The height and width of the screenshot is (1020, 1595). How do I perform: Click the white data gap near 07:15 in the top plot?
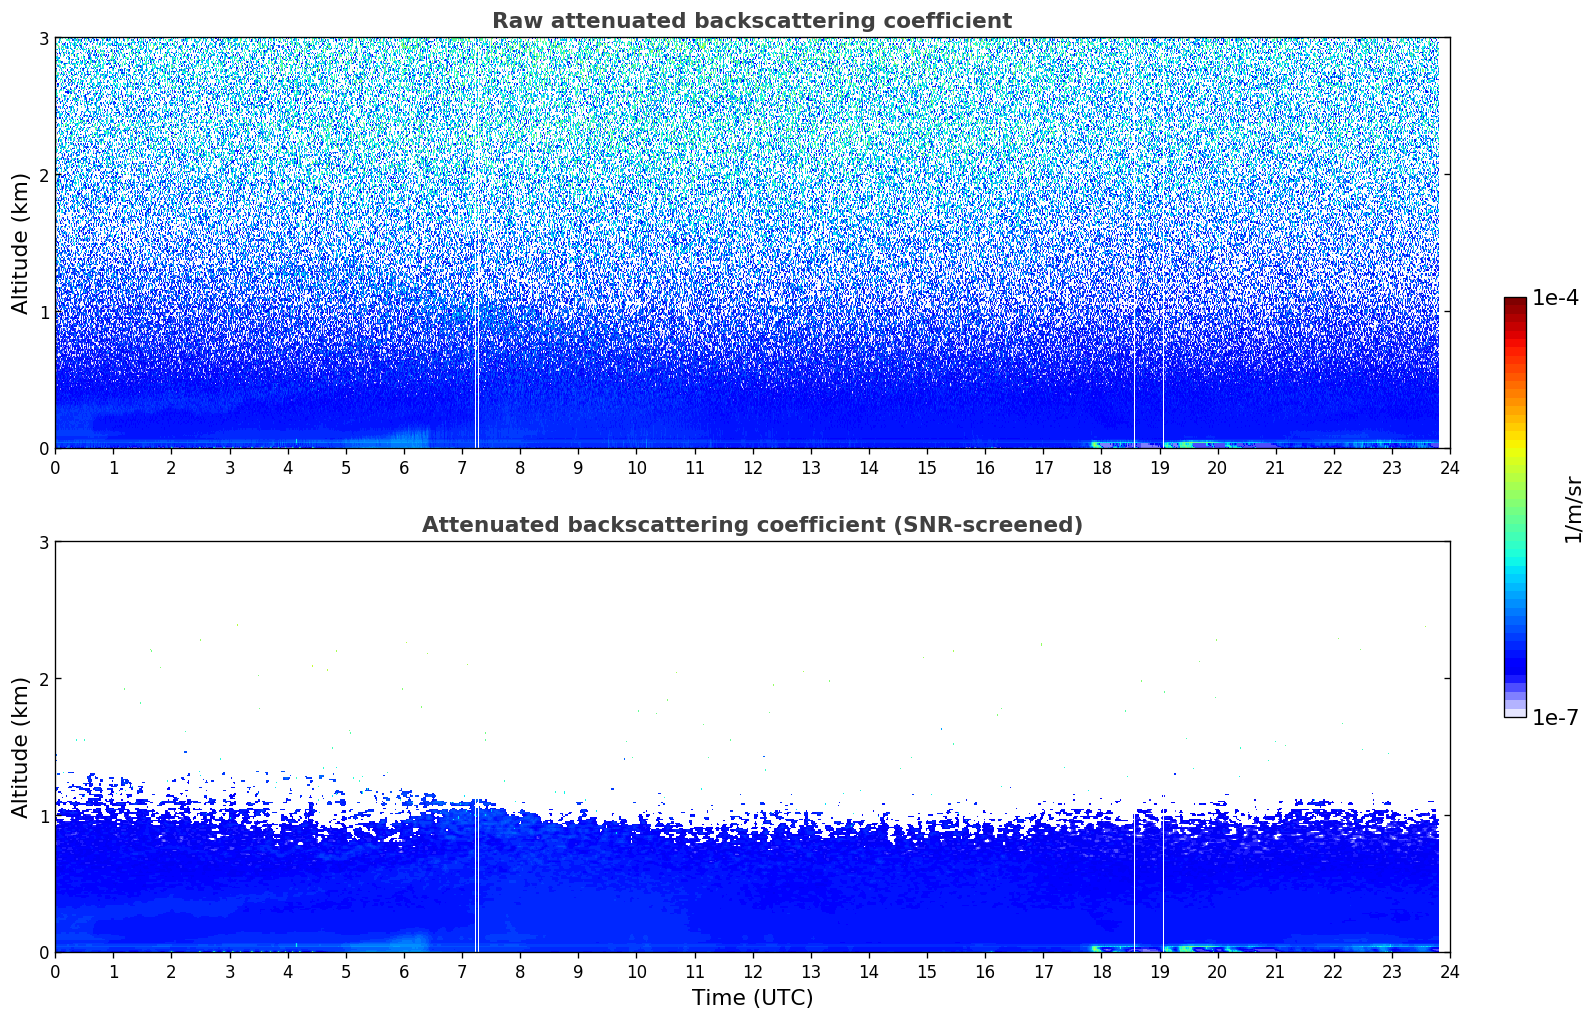477,243
